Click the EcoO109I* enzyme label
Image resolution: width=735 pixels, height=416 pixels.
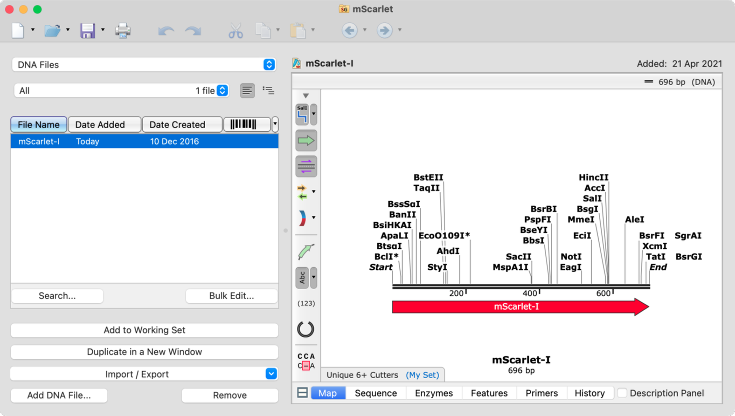[444, 235]
